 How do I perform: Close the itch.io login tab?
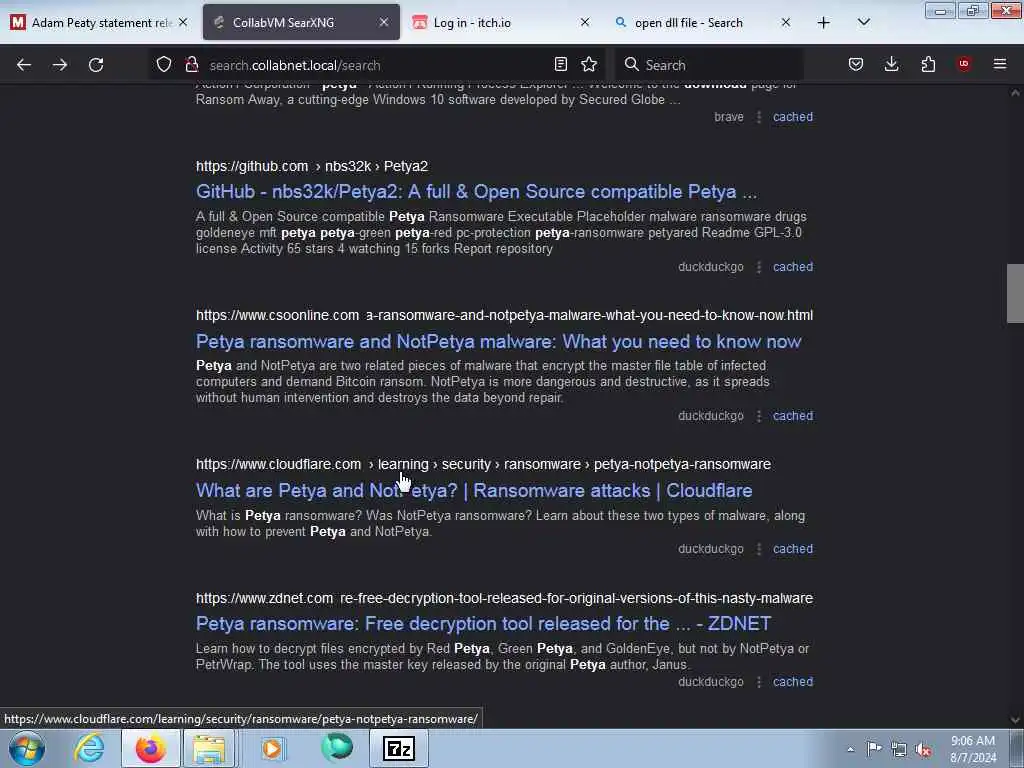point(585,22)
